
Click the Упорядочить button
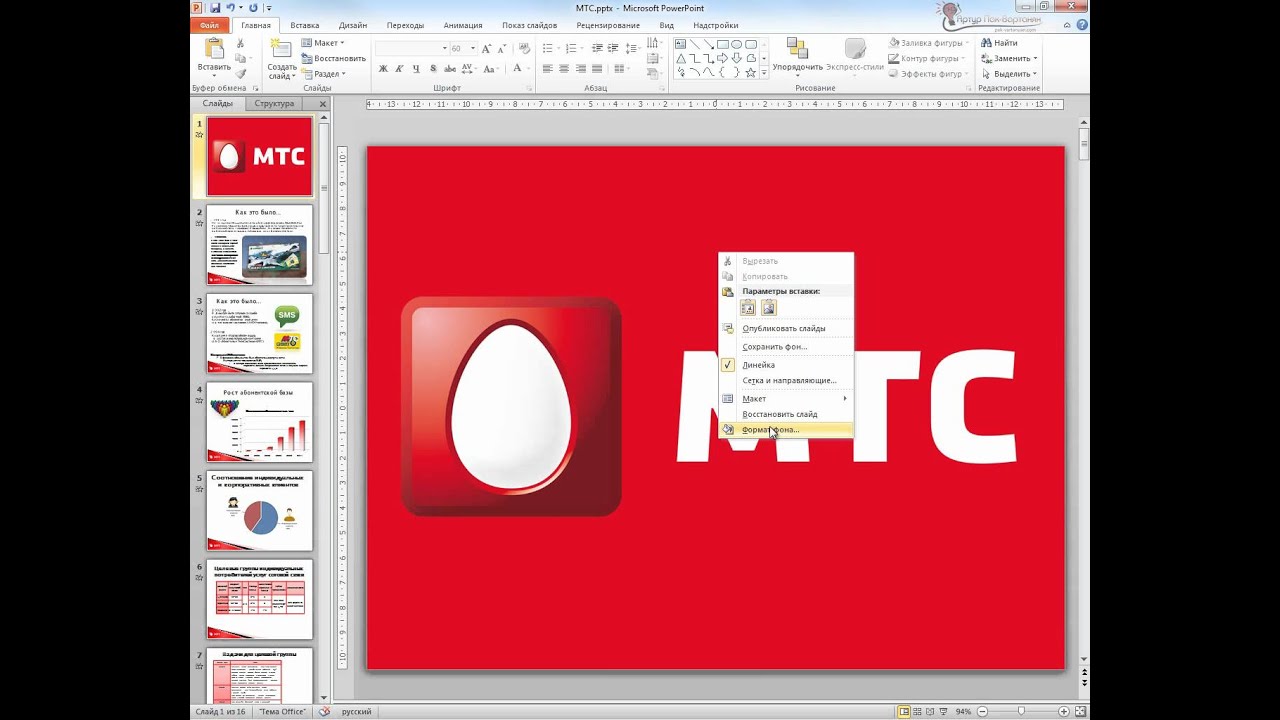point(797,58)
